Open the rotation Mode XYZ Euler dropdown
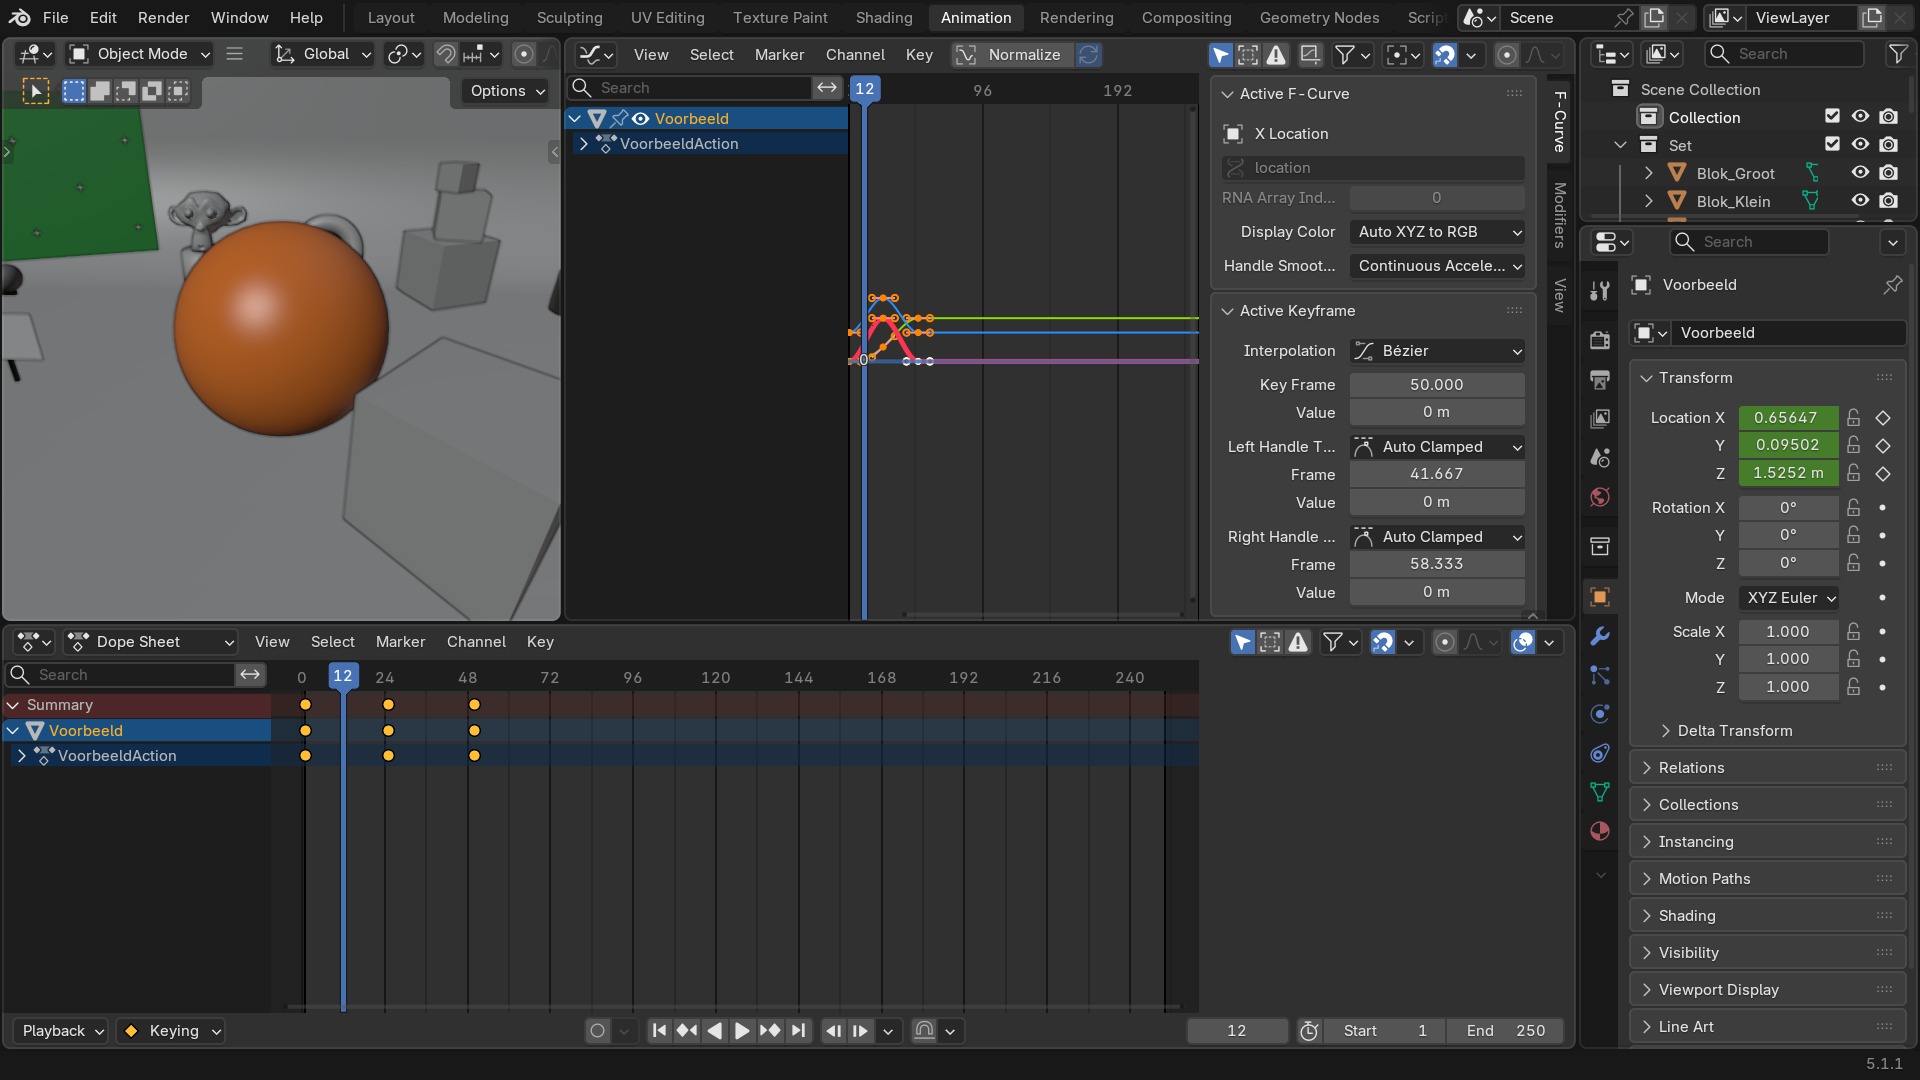 pos(1788,598)
